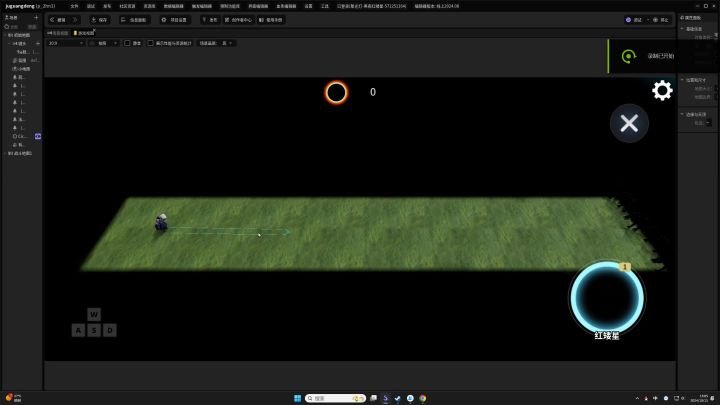Open the gear settings in game preview
Viewport: 720px width, 405px height.
pyautogui.click(x=662, y=90)
